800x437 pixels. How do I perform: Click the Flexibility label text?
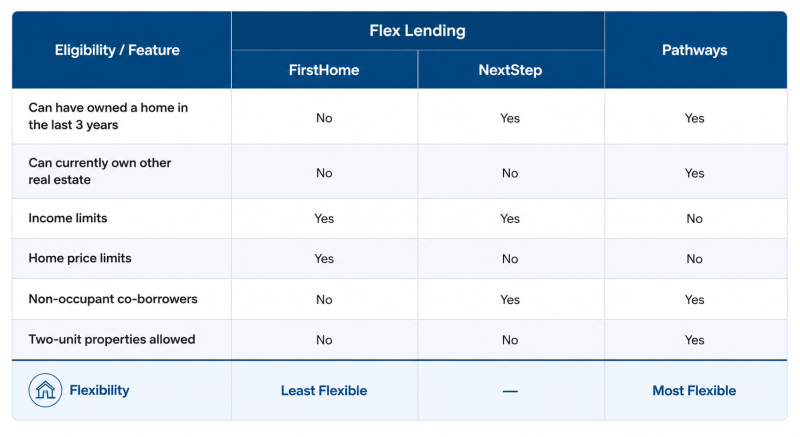99,390
